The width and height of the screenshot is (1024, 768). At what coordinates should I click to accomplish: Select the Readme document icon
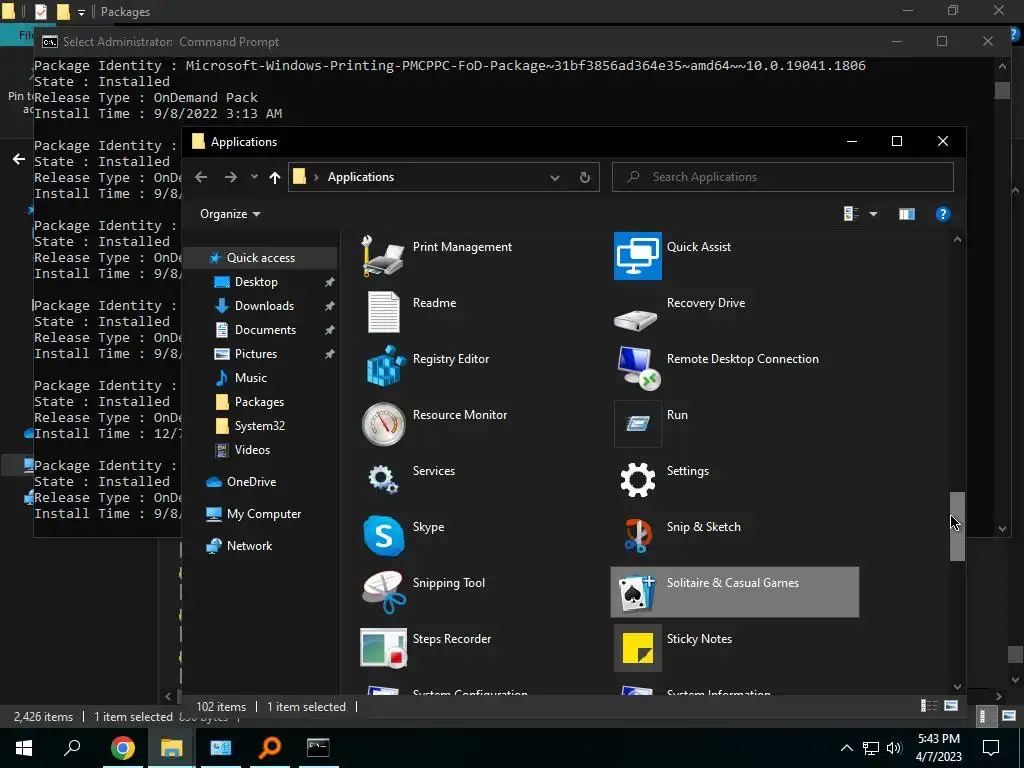click(x=383, y=312)
